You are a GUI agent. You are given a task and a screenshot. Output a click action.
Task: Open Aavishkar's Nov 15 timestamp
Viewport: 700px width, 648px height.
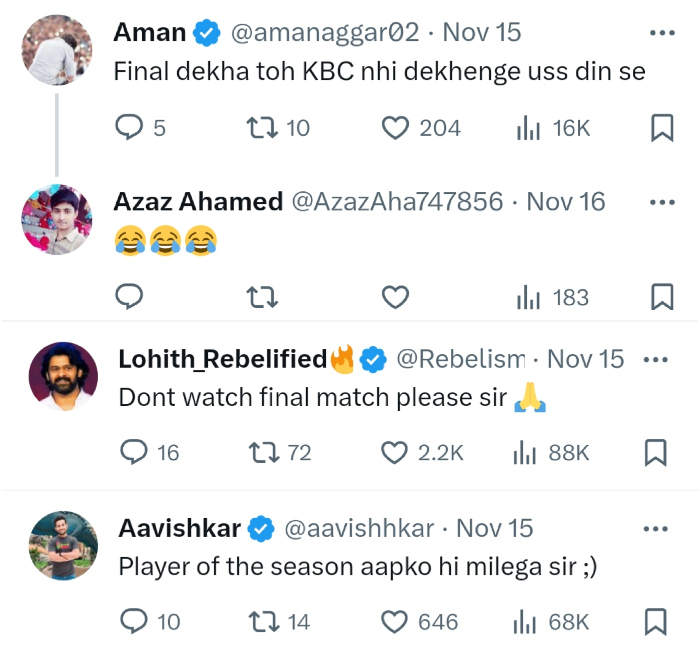tap(494, 528)
